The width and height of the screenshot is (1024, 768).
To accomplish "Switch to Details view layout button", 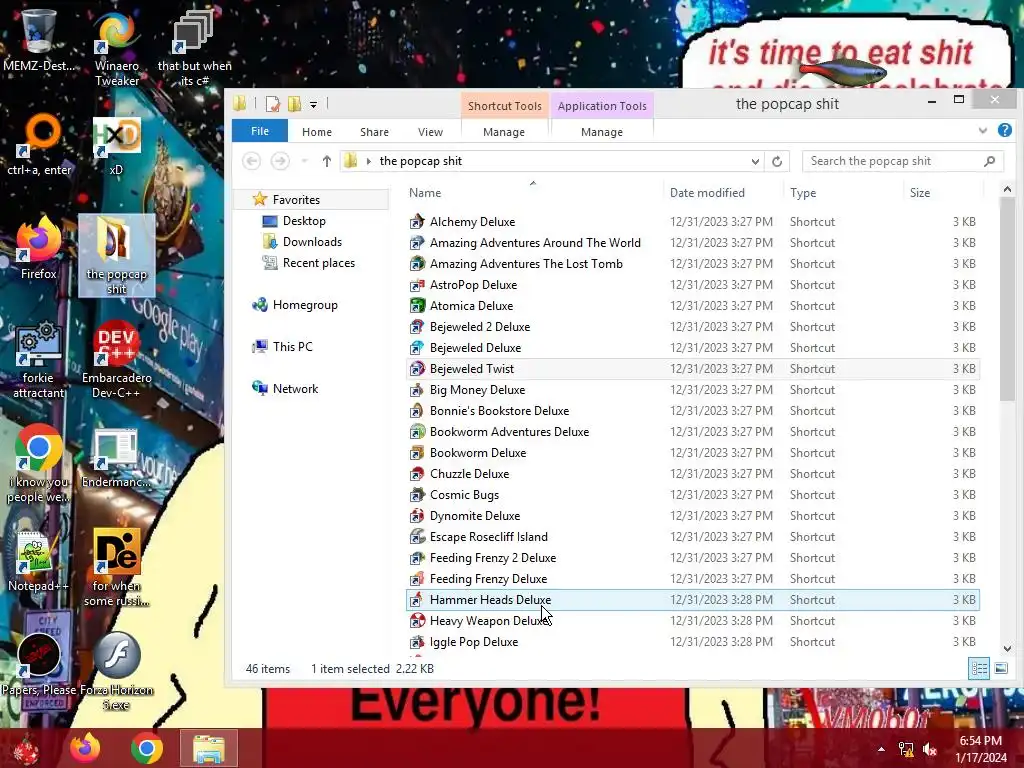I will 979,668.
